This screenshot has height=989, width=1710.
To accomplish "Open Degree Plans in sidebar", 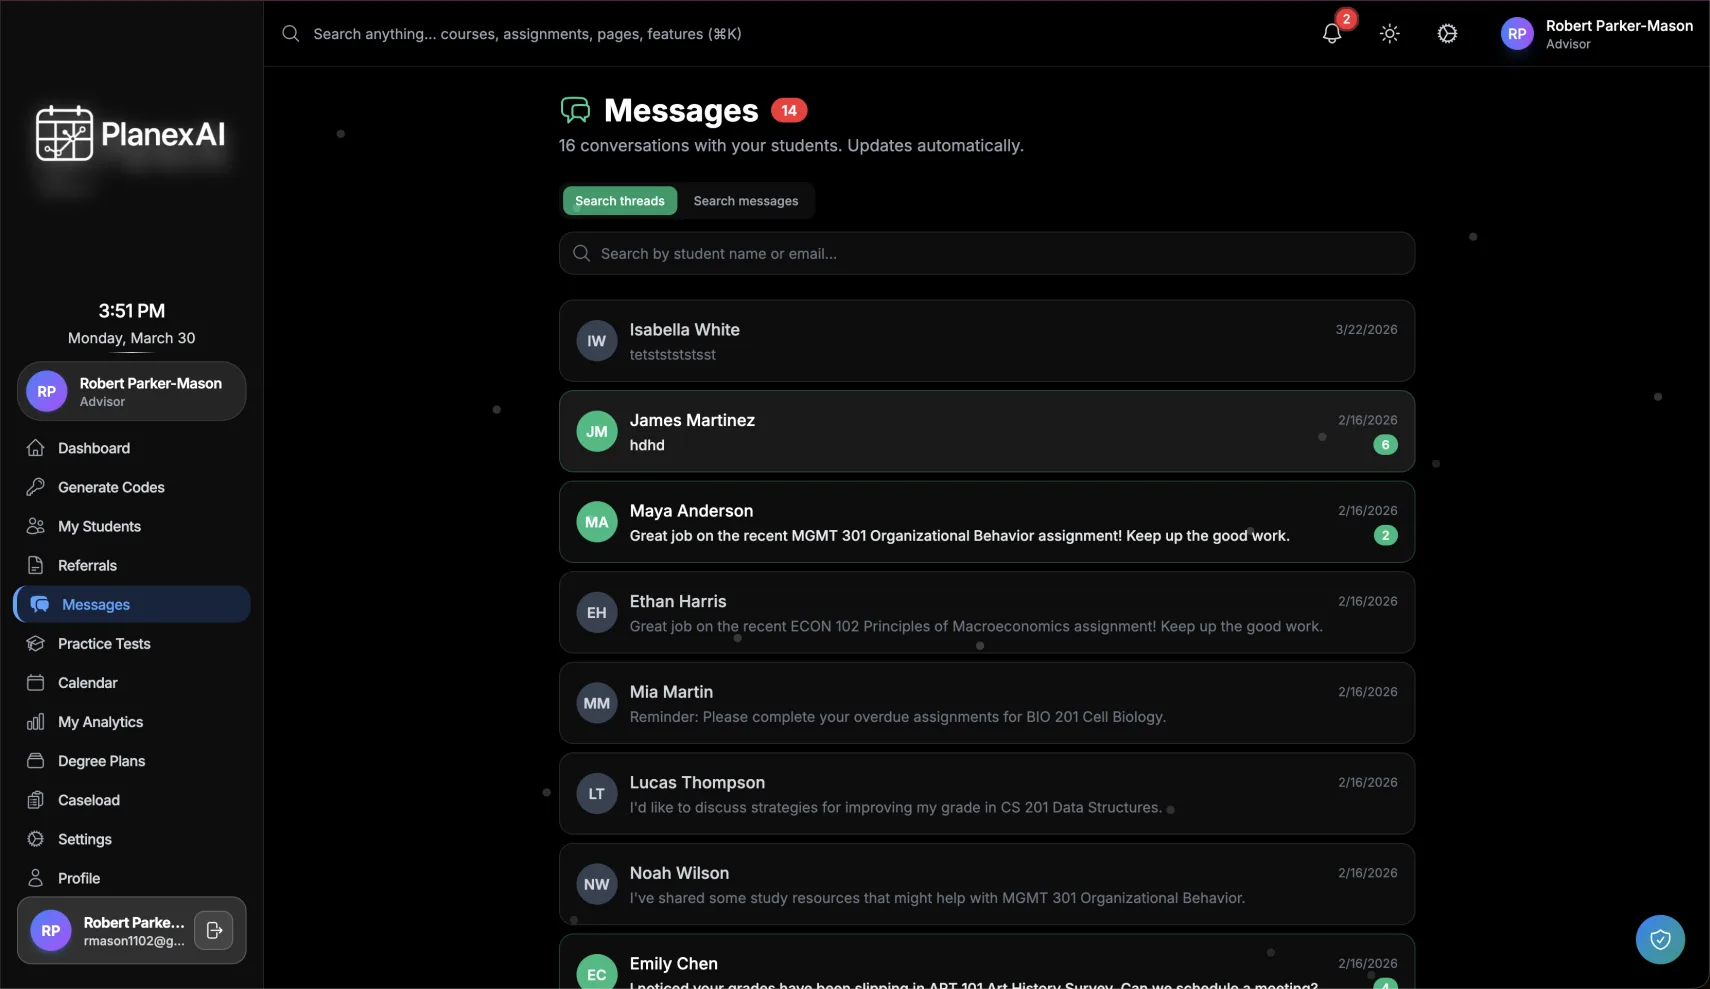I will coord(132,760).
